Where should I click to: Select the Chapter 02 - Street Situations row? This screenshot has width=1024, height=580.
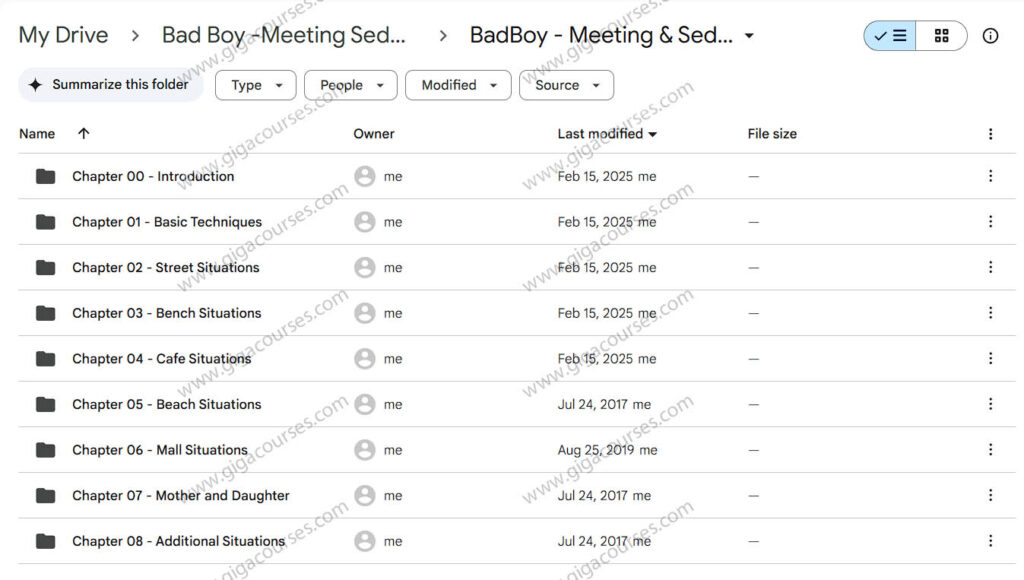point(165,267)
